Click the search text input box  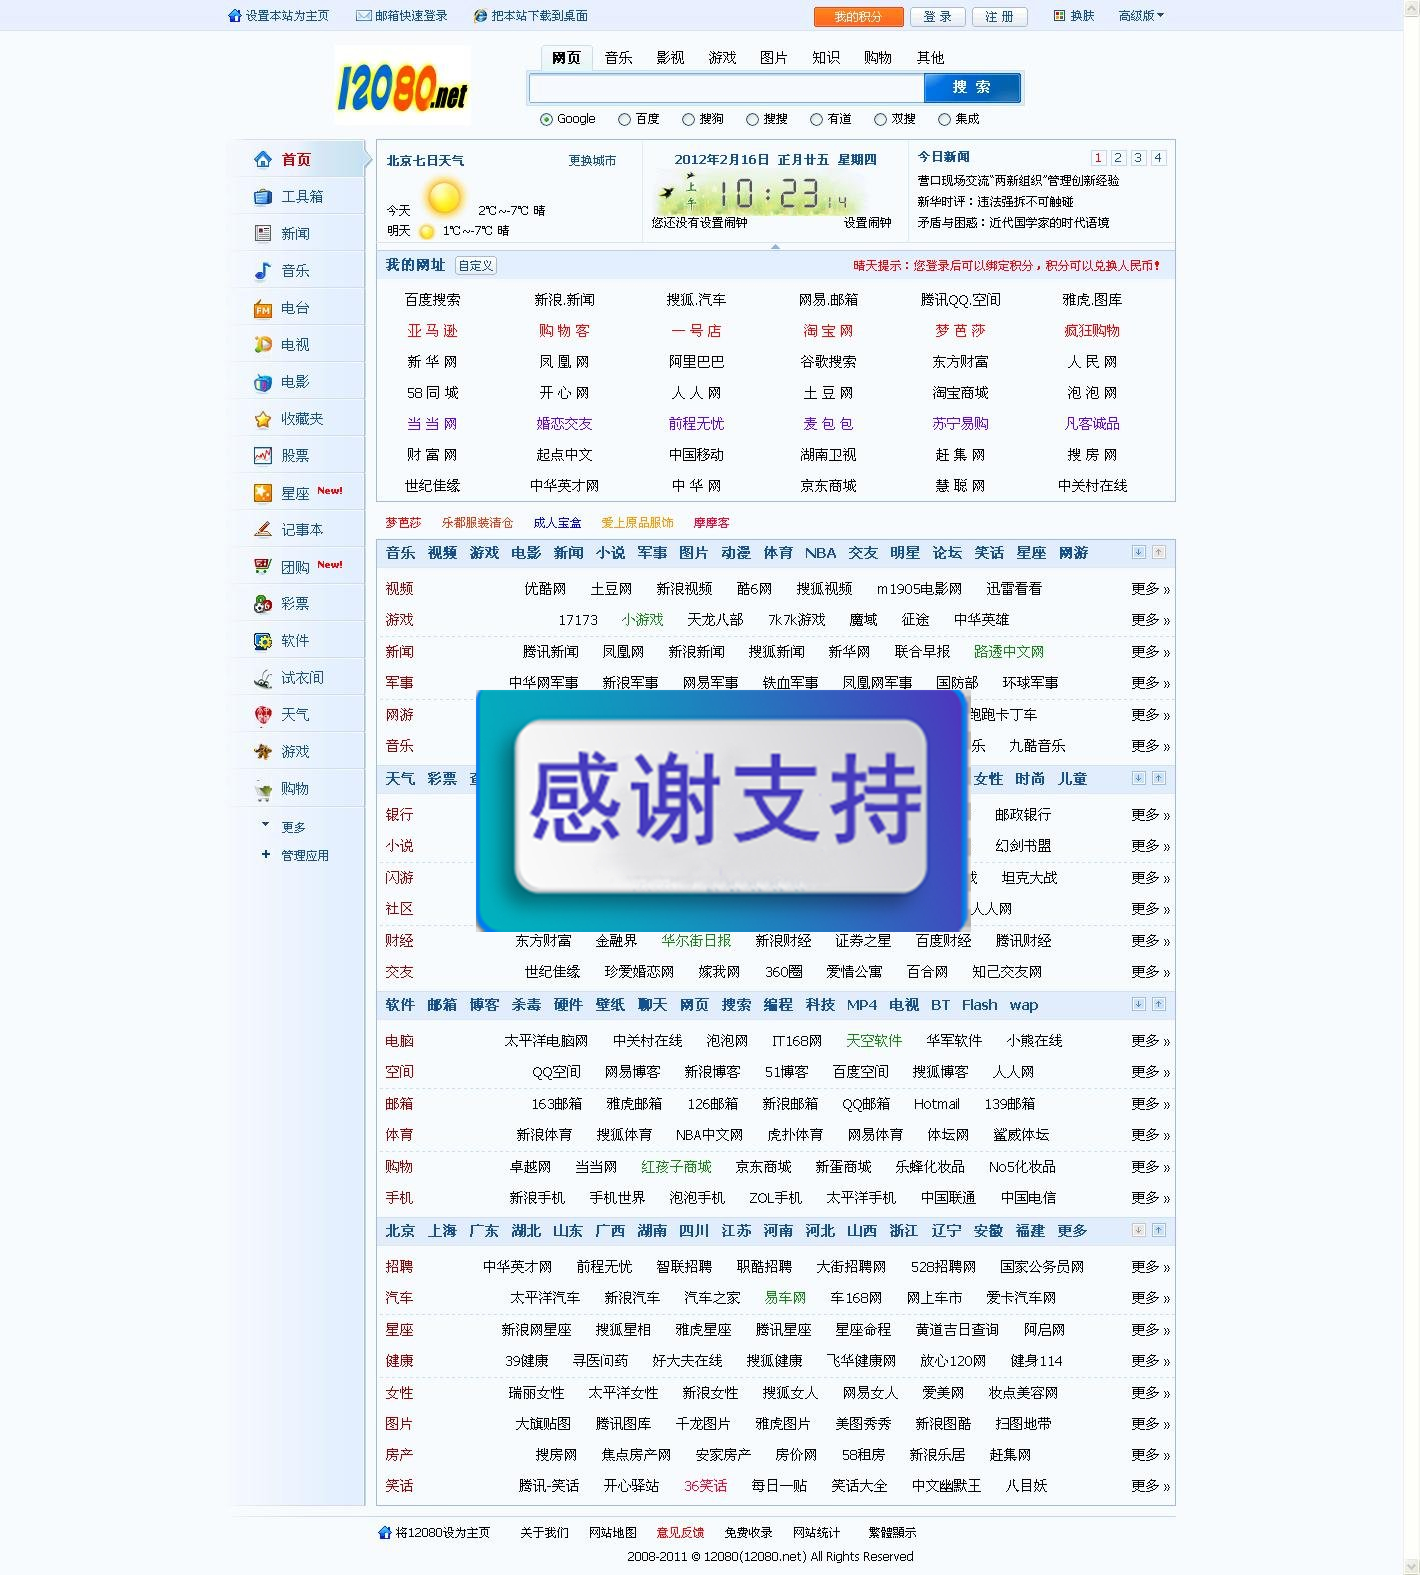pos(727,88)
